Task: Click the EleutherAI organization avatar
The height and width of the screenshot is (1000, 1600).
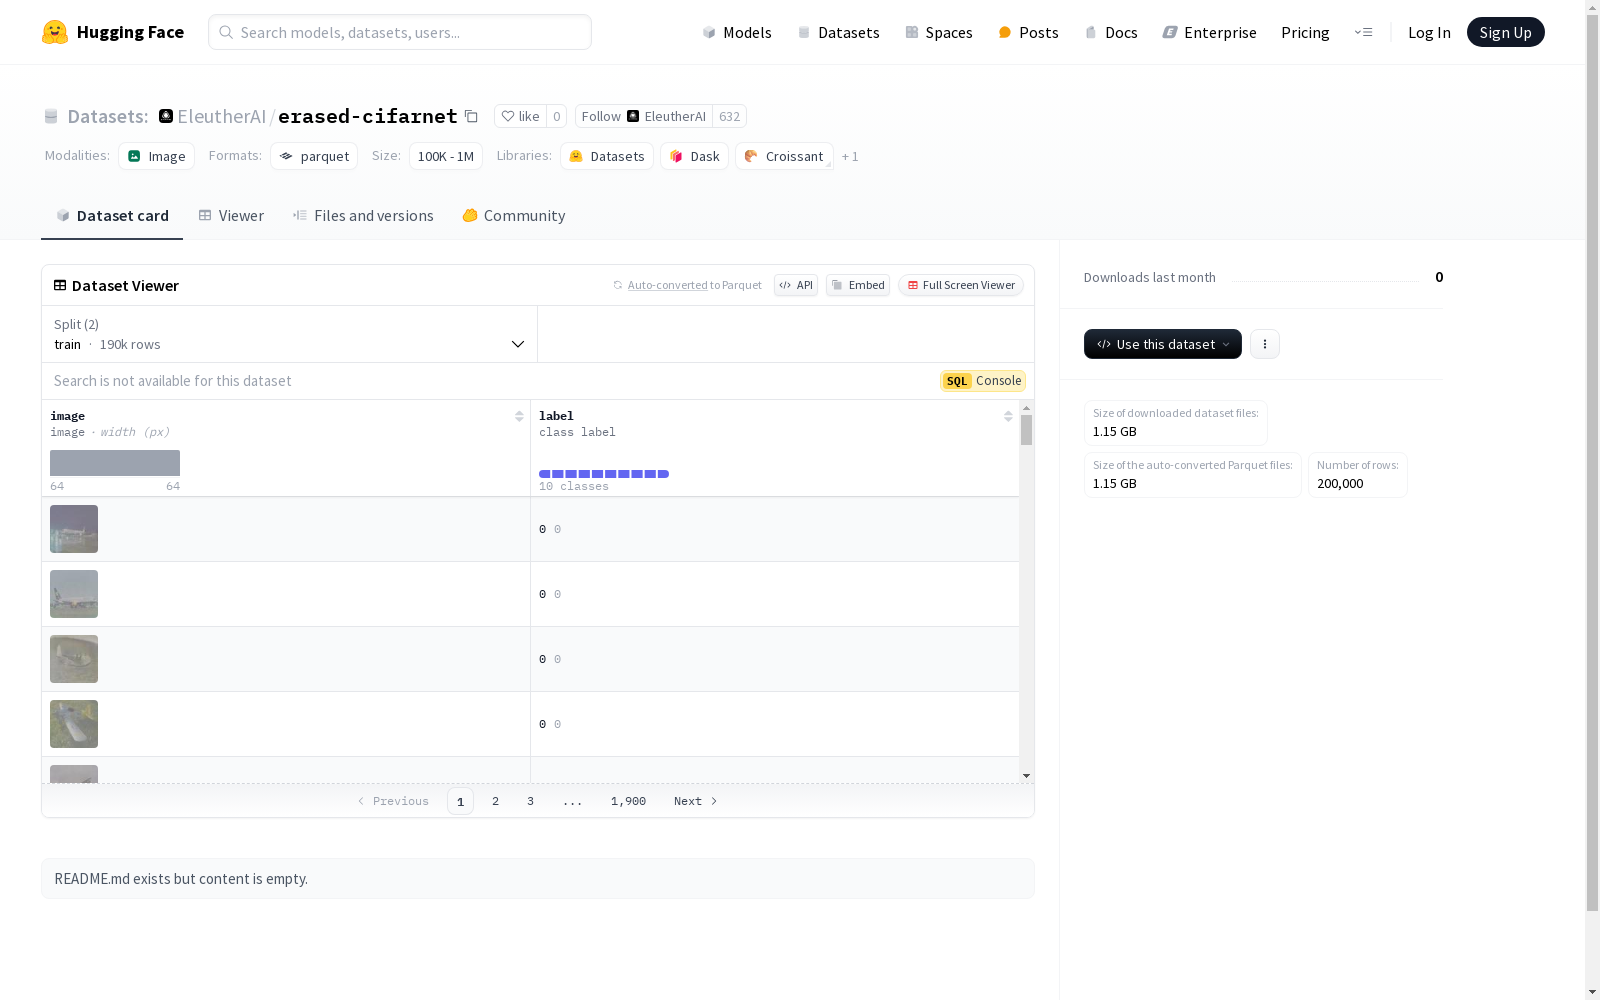Action: tap(166, 116)
